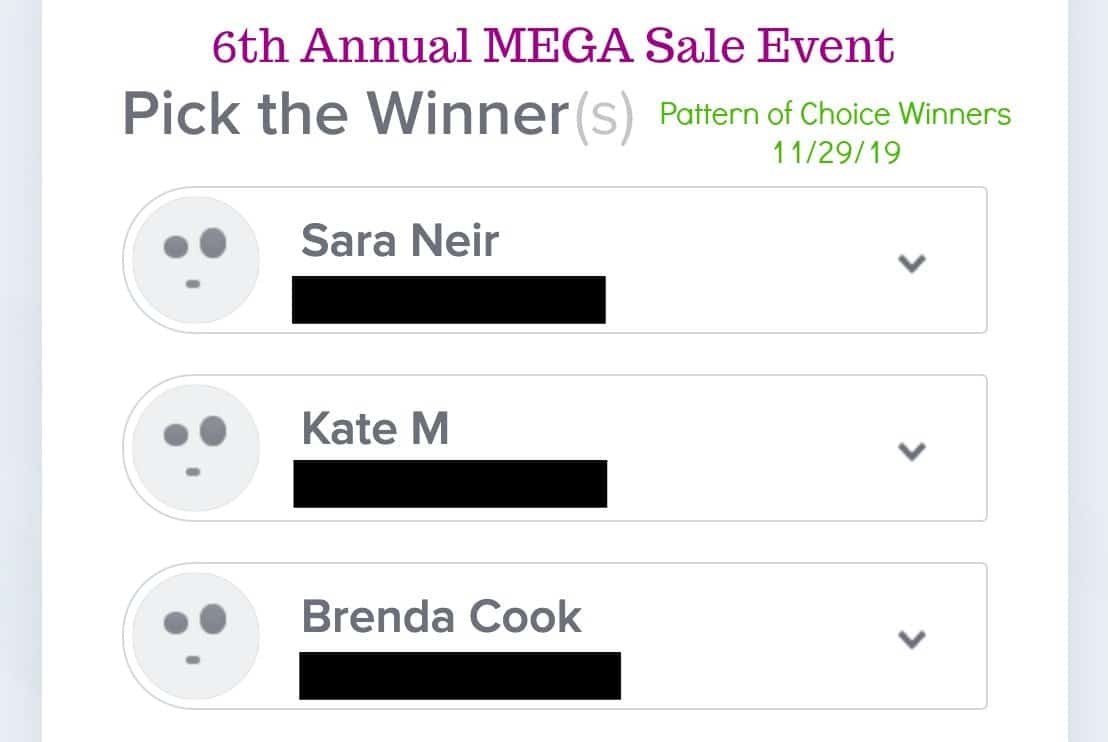Expand Sara Neir's entry chevron

pyautogui.click(x=912, y=263)
